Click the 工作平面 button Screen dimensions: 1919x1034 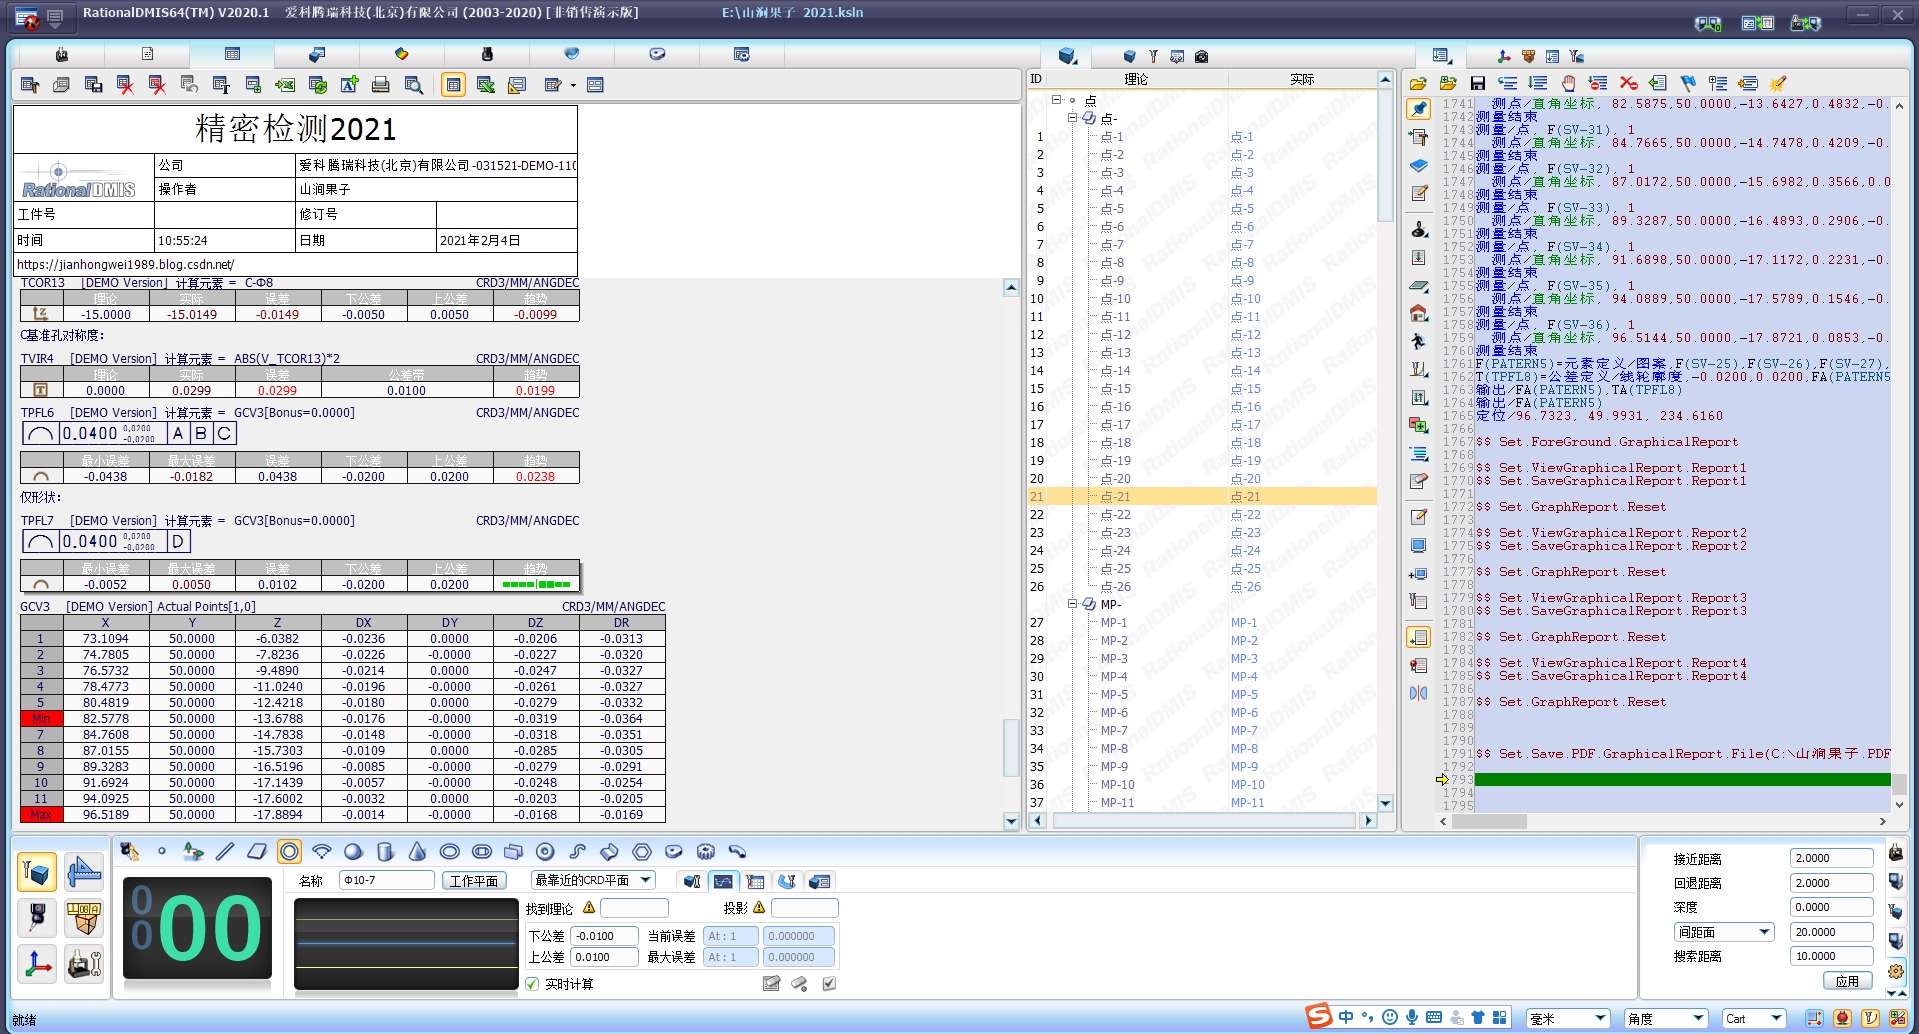(473, 881)
